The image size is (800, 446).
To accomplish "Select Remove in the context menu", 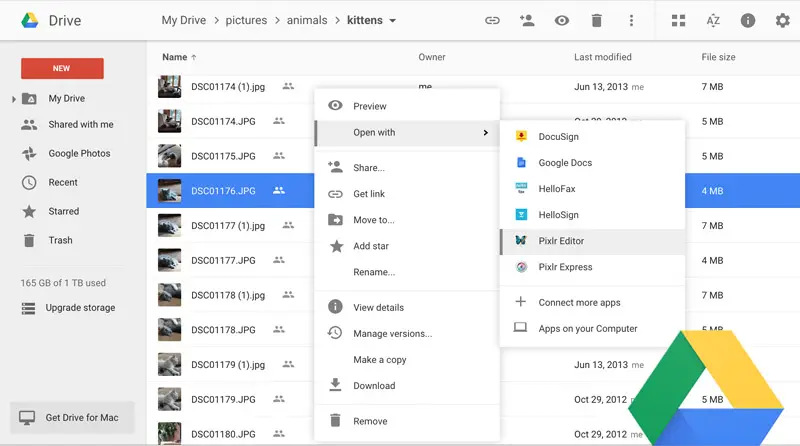I will click(407, 422).
